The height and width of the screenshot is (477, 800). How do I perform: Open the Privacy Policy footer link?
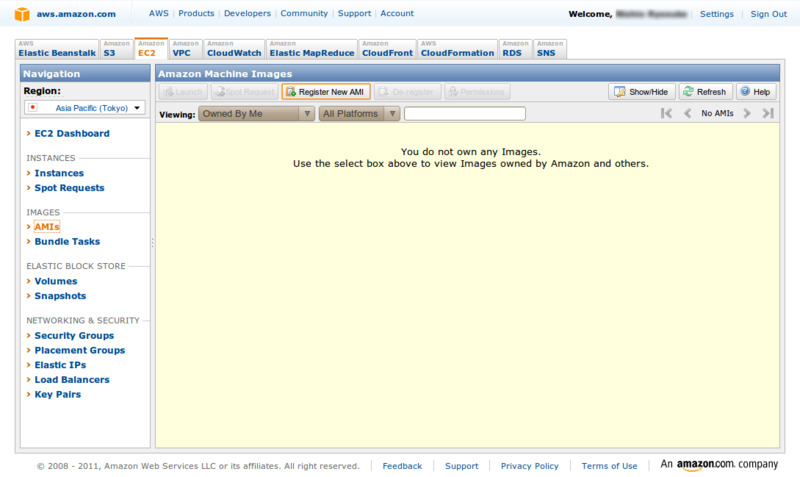coord(530,466)
